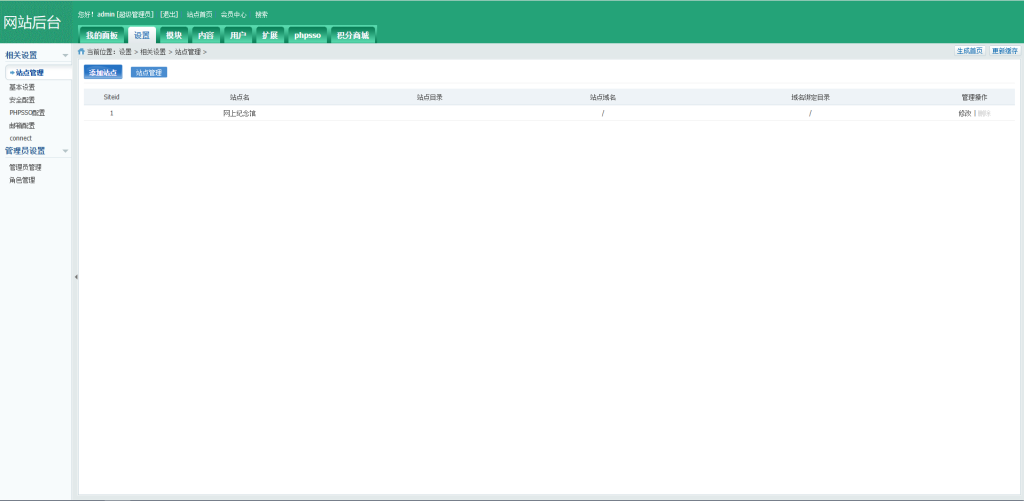
Task: Go to the 扩展 tab
Action: 269,35
